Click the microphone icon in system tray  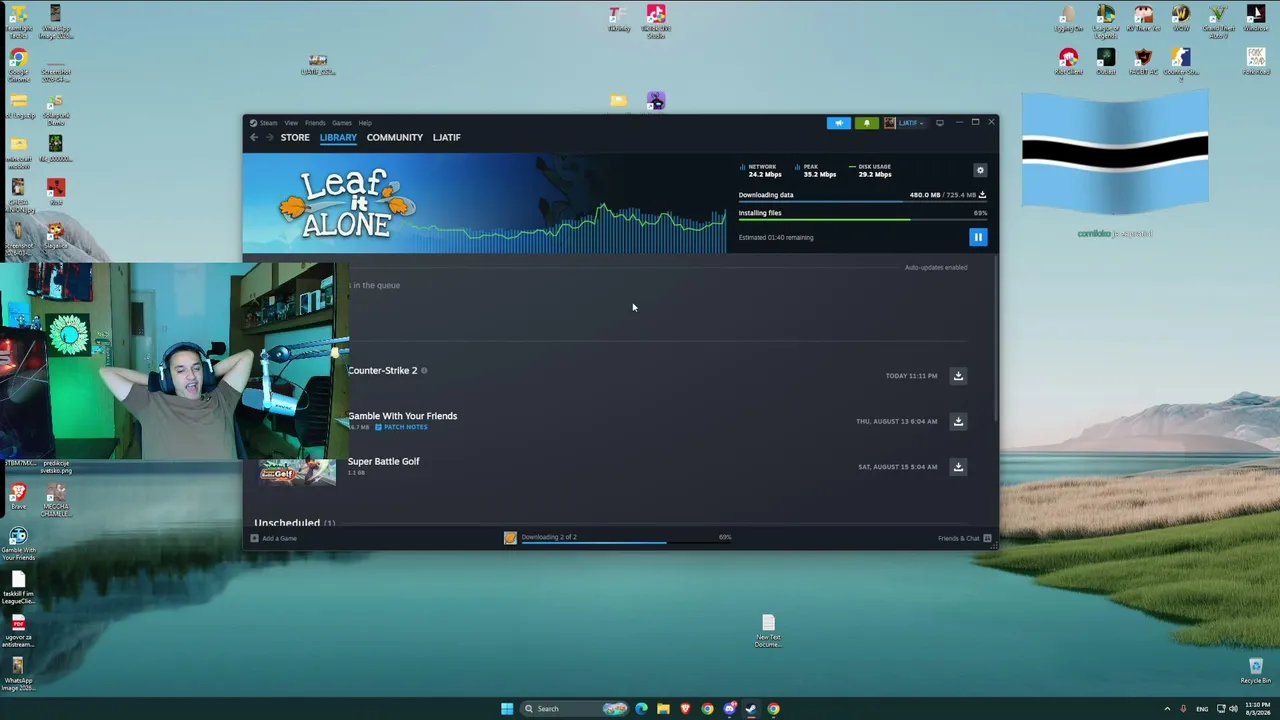[x=1184, y=709]
